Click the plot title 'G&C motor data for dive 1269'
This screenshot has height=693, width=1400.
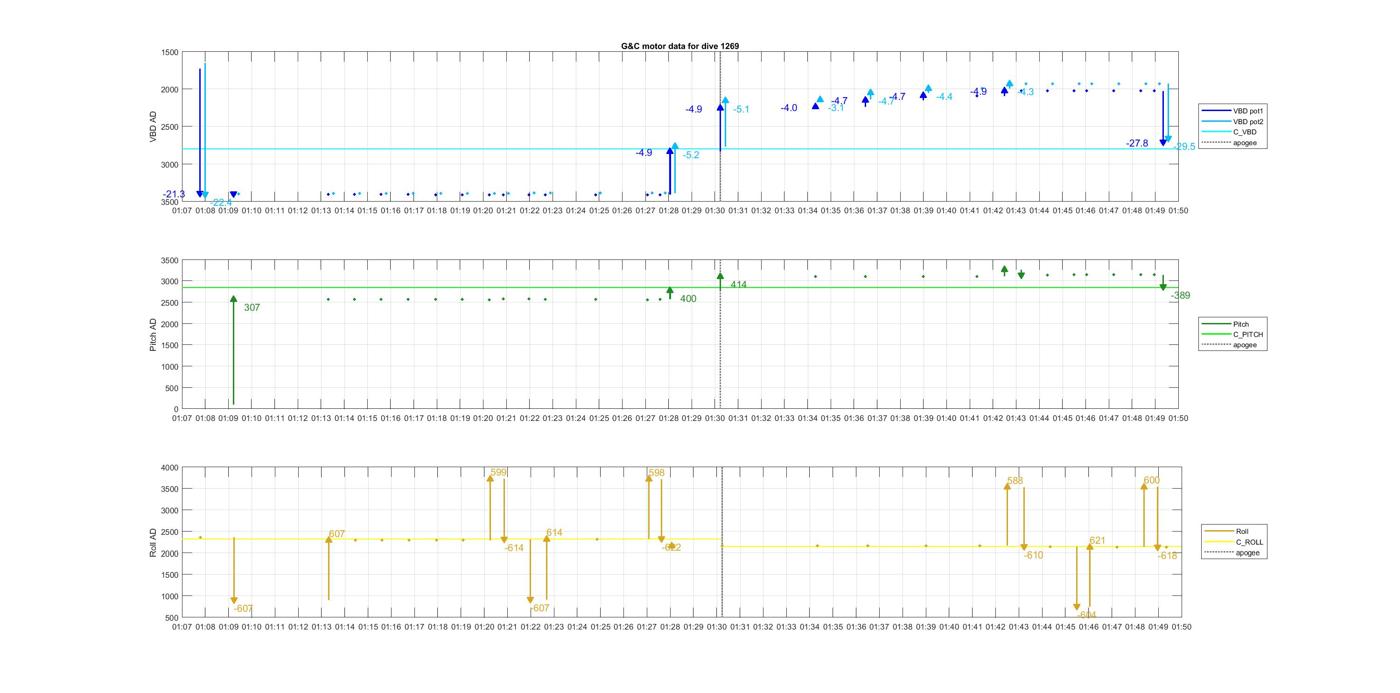pos(680,46)
